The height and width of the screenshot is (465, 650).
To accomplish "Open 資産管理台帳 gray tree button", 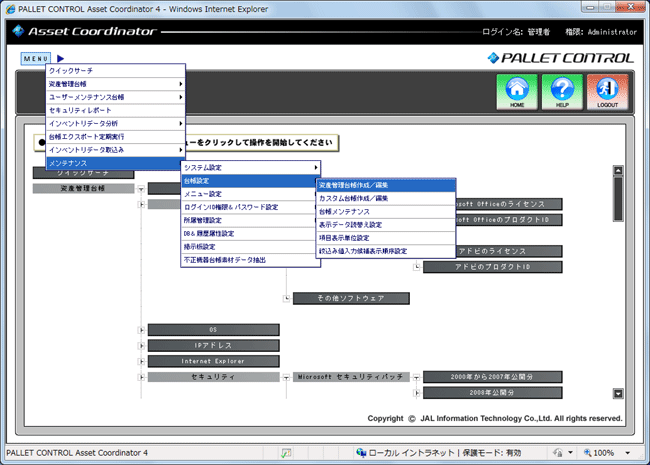I will coord(83,189).
